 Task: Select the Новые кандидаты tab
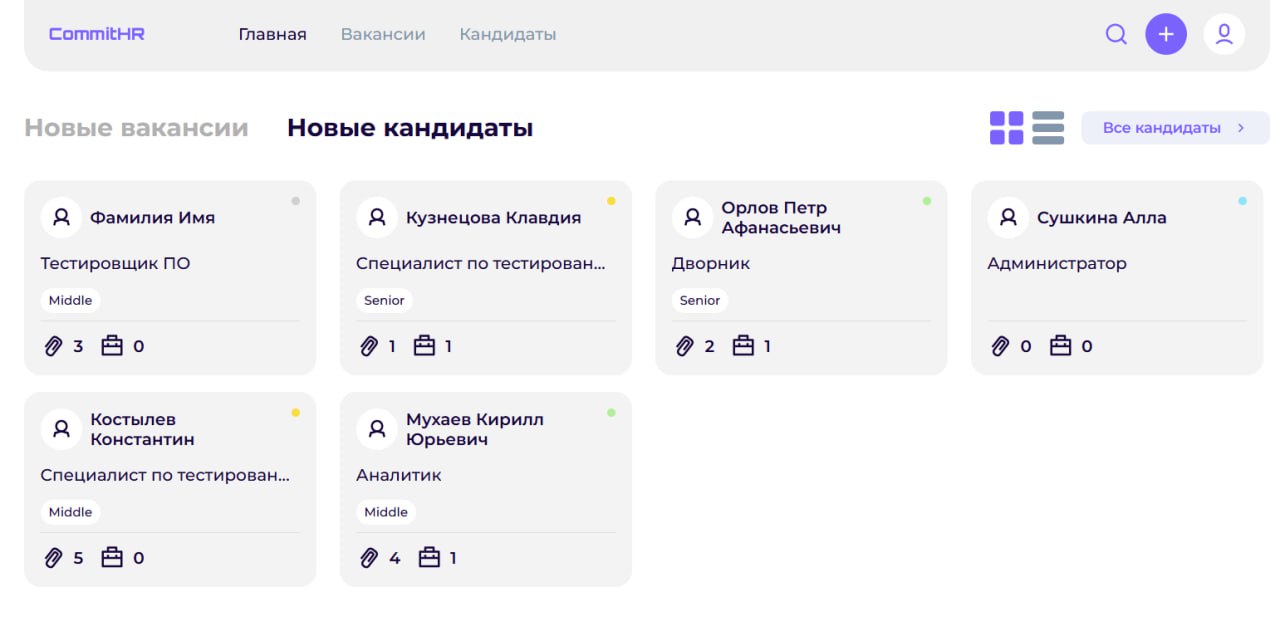pos(410,128)
